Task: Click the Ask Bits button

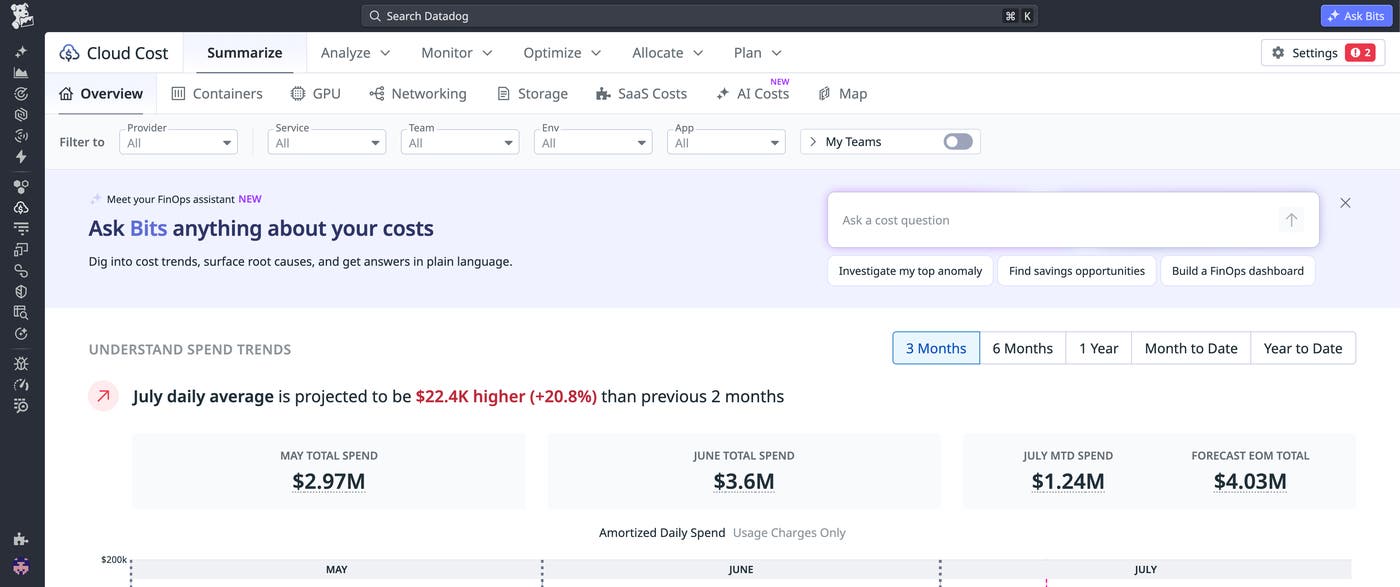Action: 1357,16
